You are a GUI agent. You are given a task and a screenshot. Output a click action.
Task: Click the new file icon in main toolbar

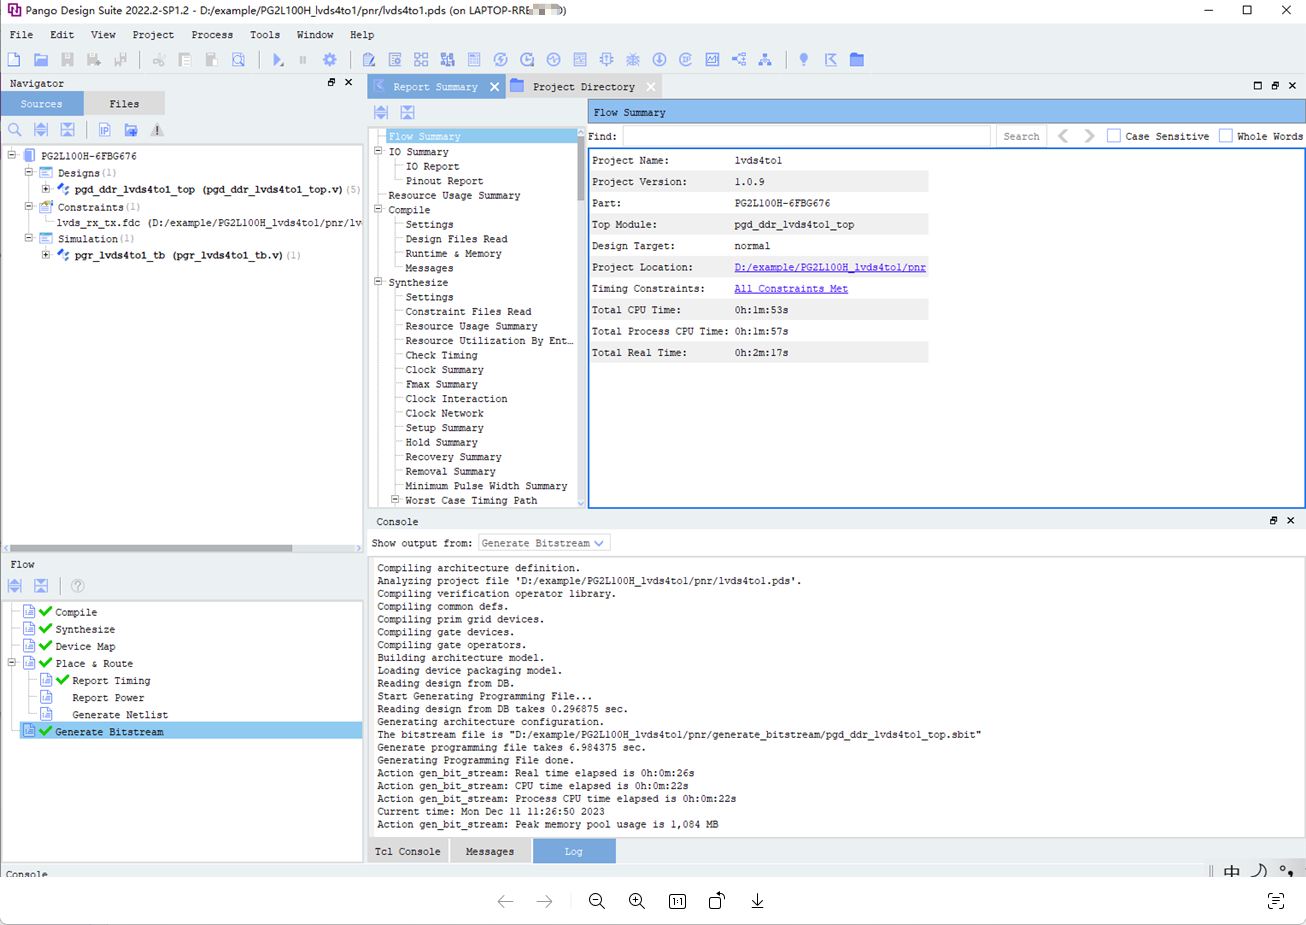point(14,60)
